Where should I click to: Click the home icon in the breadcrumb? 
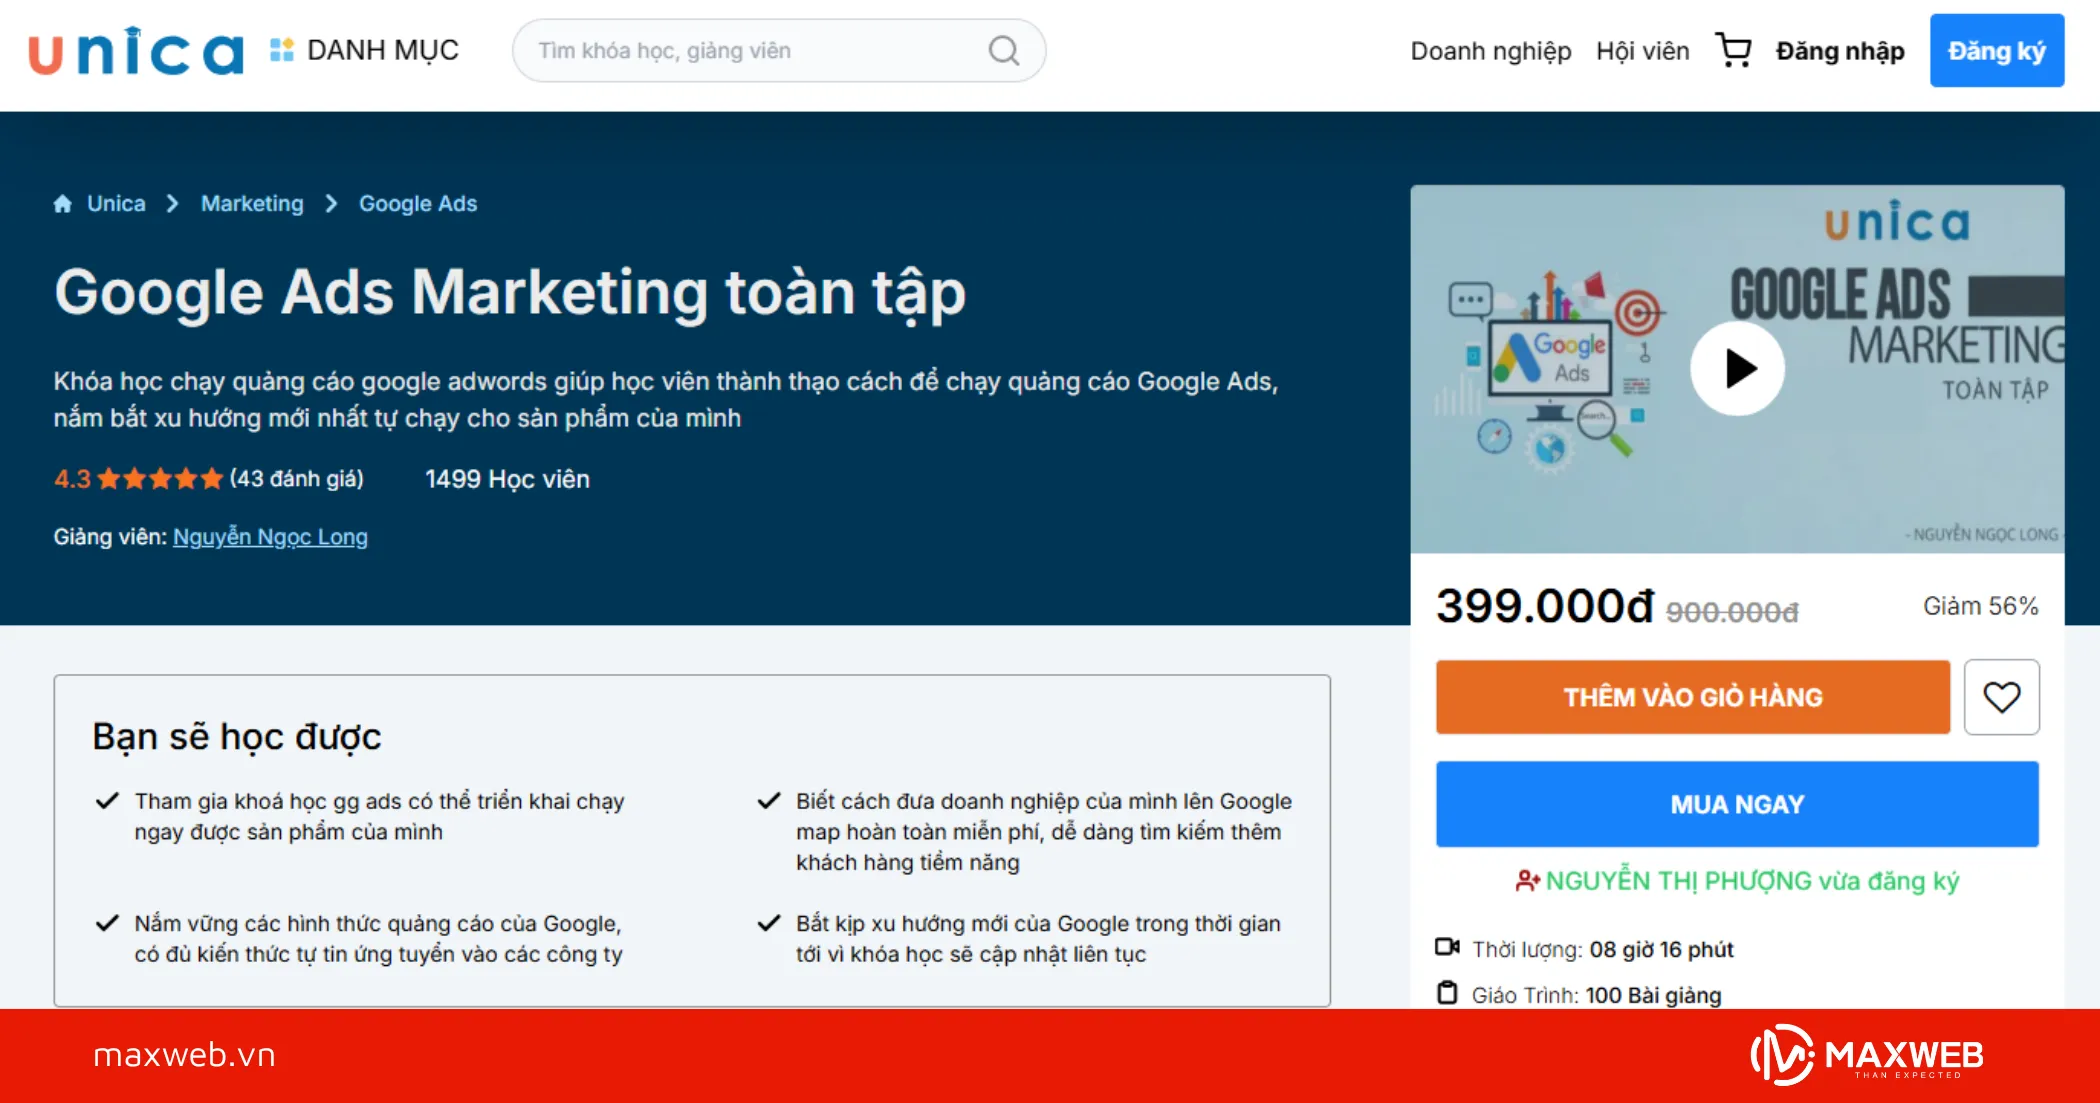click(x=63, y=203)
